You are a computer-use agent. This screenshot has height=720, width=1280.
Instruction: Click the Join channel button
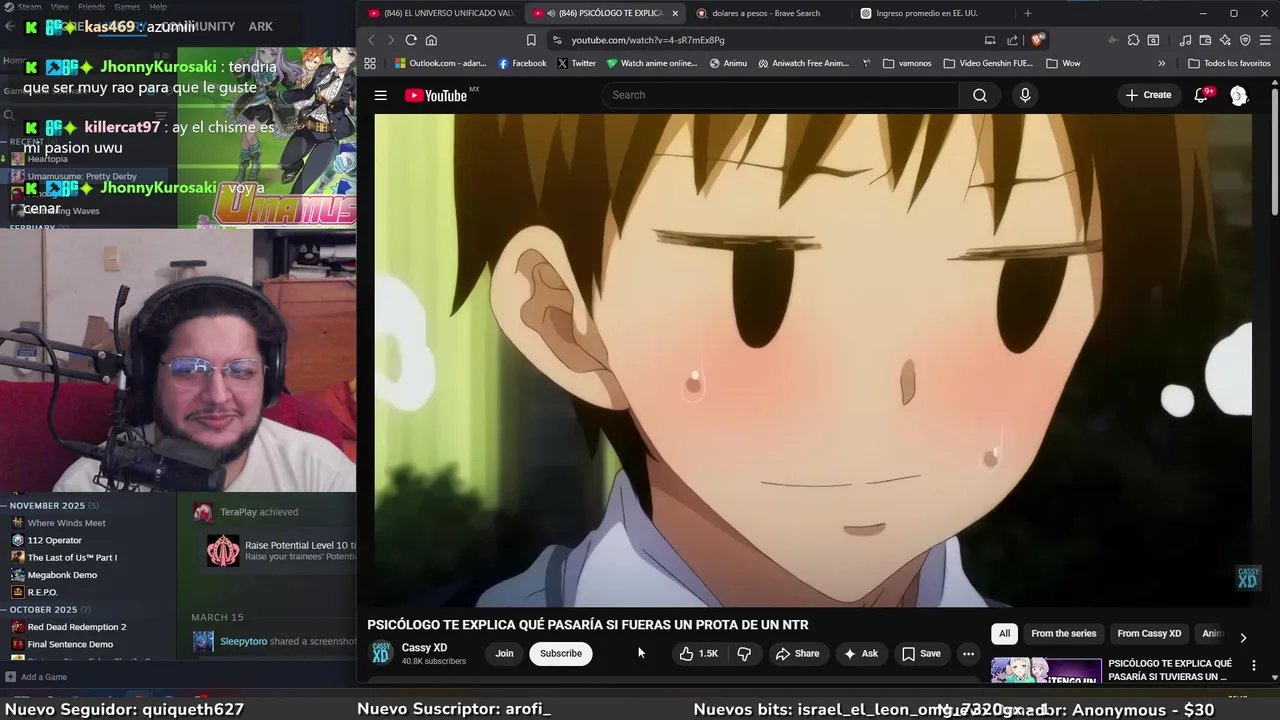(504, 654)
